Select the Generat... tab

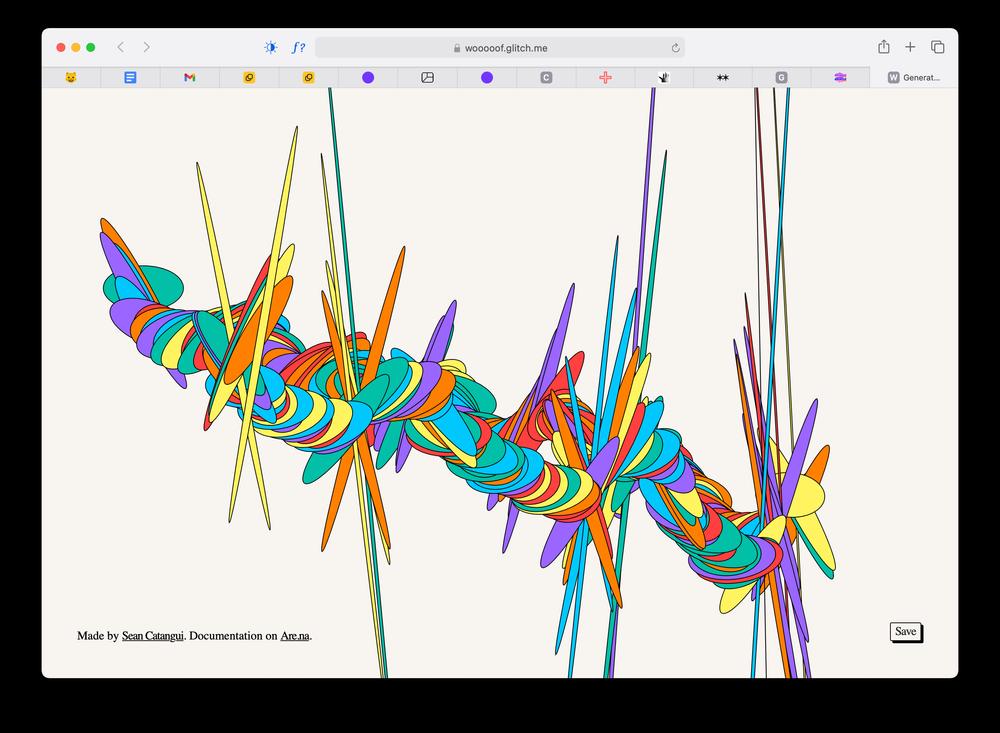point(914,78)
